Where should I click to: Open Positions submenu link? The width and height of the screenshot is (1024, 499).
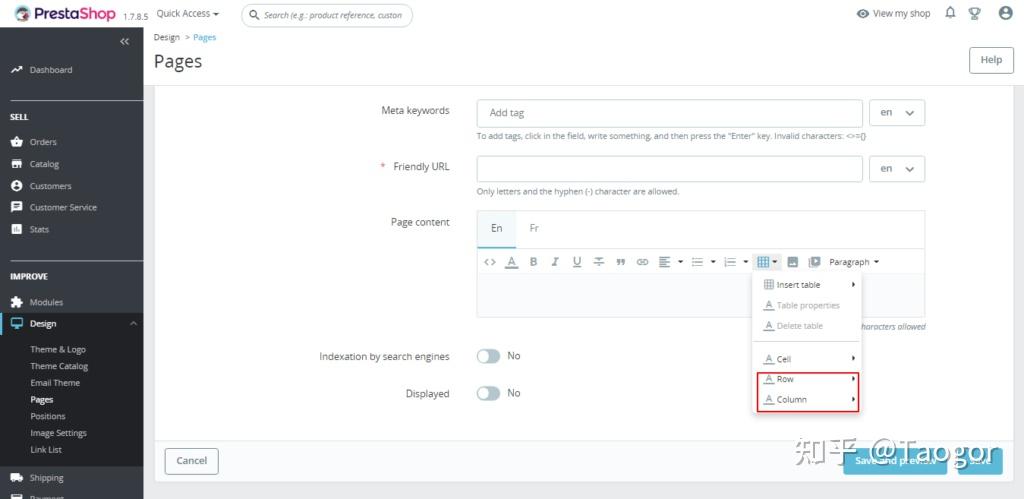click(x=48, y=416)
